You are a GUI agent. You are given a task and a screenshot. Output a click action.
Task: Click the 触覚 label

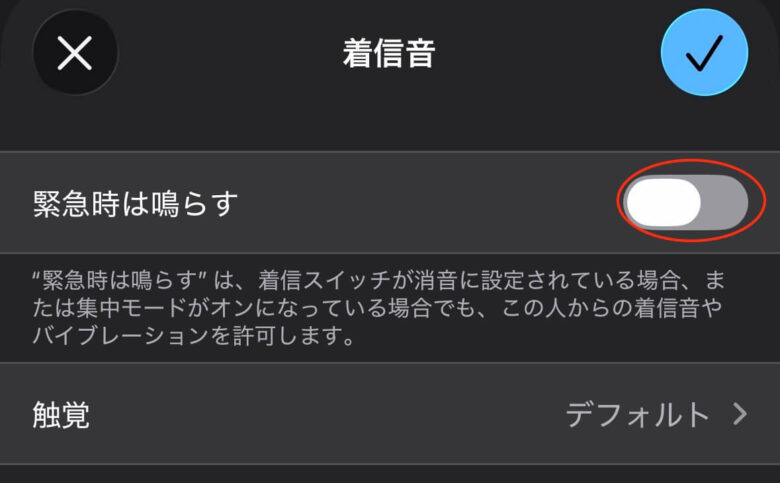click(x=61, y=415)
